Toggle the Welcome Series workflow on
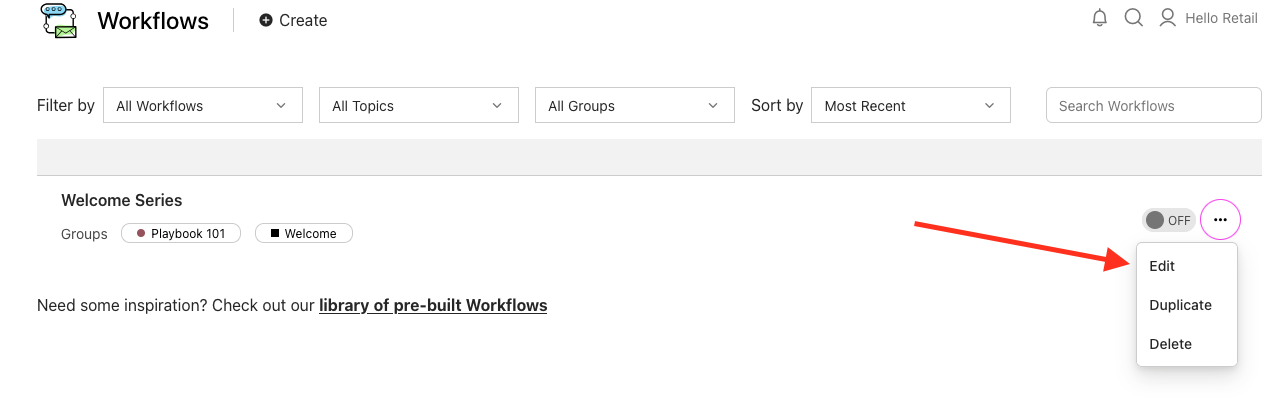Screen dimensions: 1283x415 point(1168,220)
